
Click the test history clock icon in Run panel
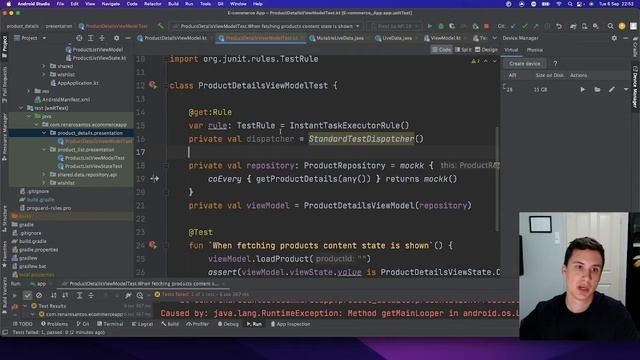point(140,295)
